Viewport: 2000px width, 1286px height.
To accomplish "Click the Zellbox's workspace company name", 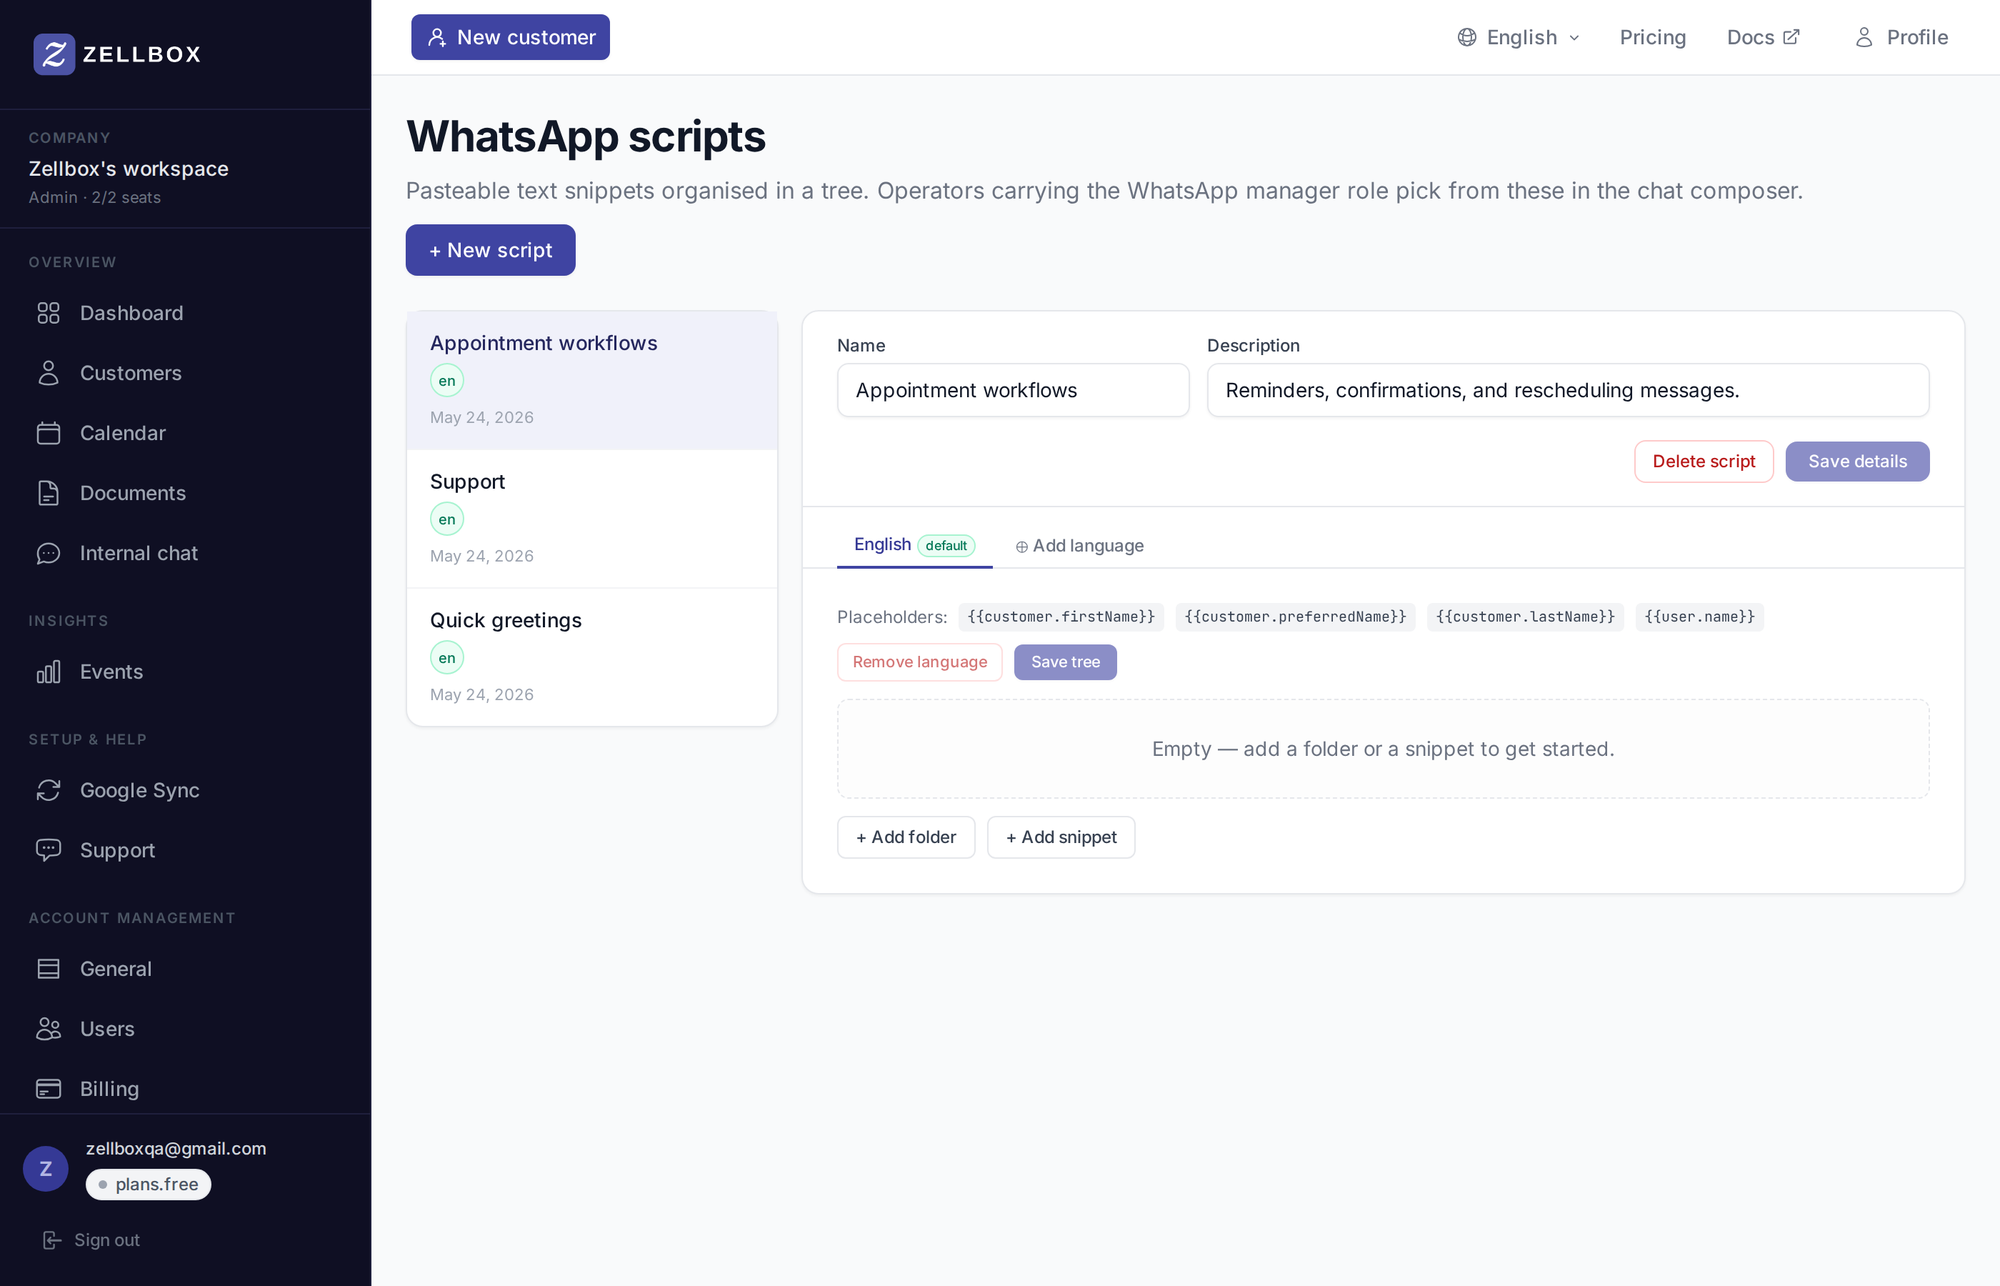I will click(x=128, y=169).
